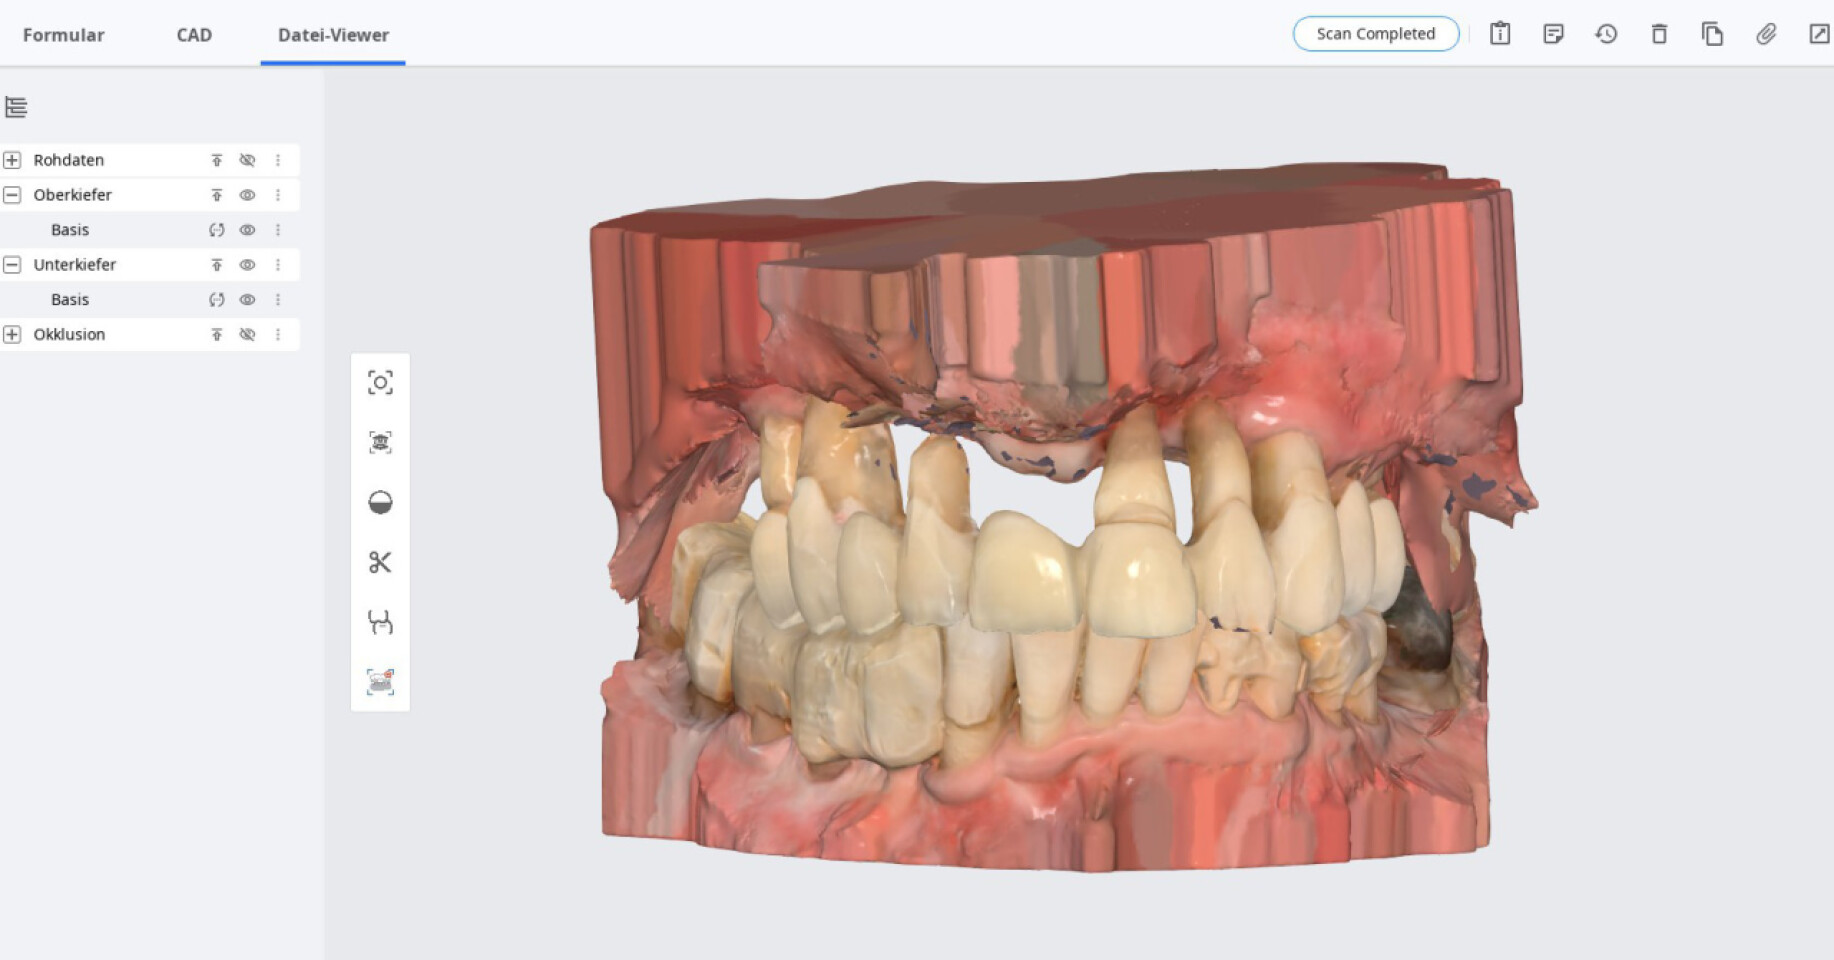Expand the Okklusion tree node
Screen dimensions: 1834x960
12,335
